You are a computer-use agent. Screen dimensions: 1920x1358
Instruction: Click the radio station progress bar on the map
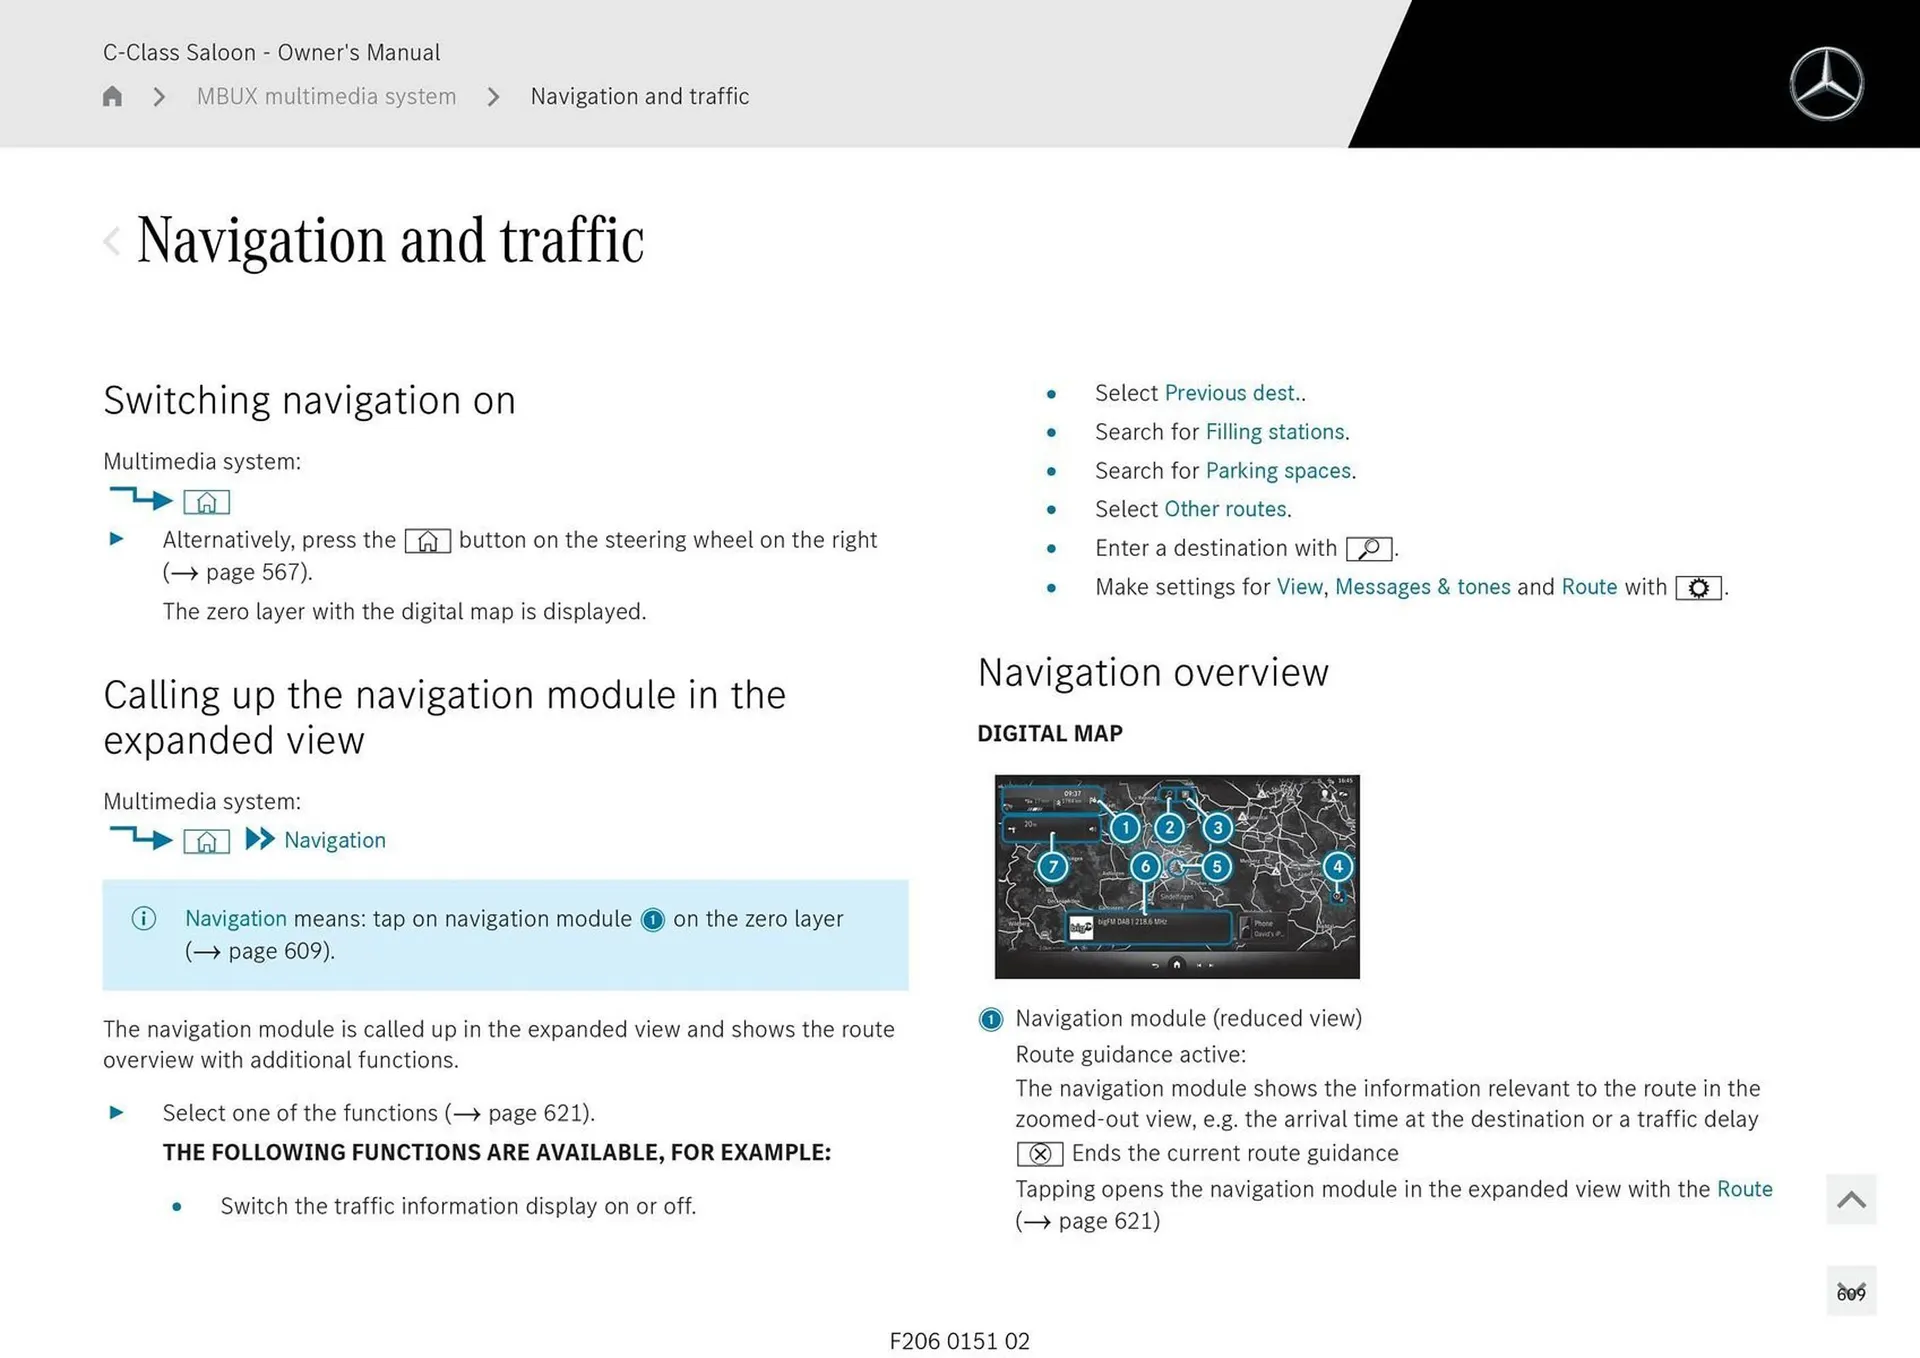tap(1150, 926)
